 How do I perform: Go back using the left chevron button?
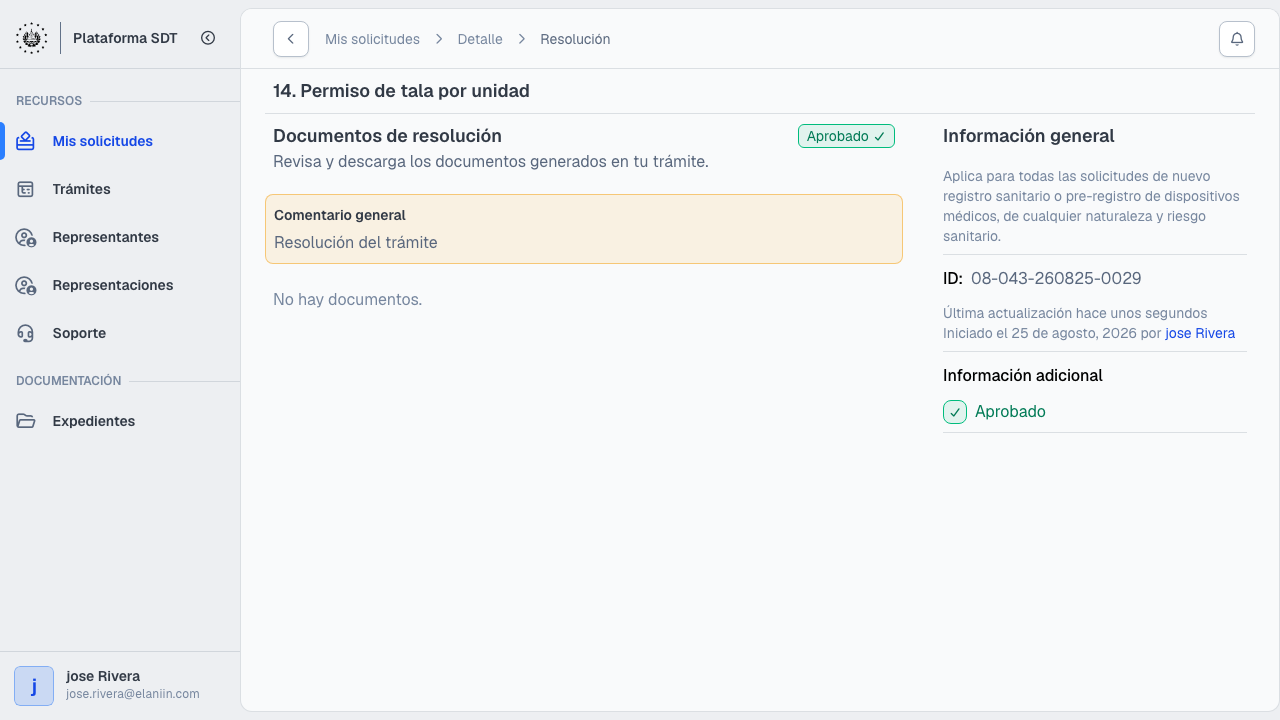click(291, 39)
